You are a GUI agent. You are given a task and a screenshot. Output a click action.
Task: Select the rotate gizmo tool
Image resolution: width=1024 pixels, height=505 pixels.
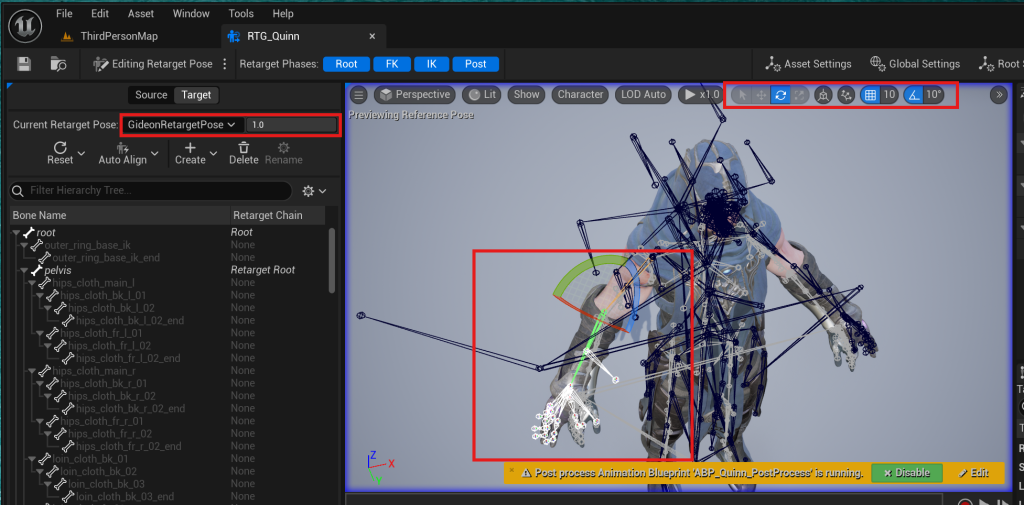780,95
